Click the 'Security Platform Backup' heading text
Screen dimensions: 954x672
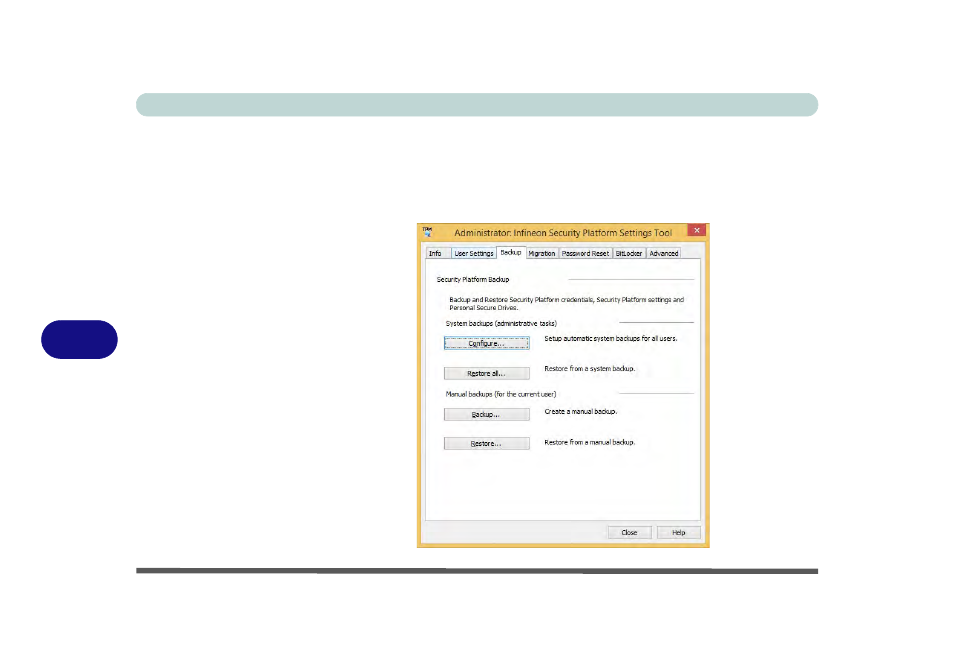point(473,279)
